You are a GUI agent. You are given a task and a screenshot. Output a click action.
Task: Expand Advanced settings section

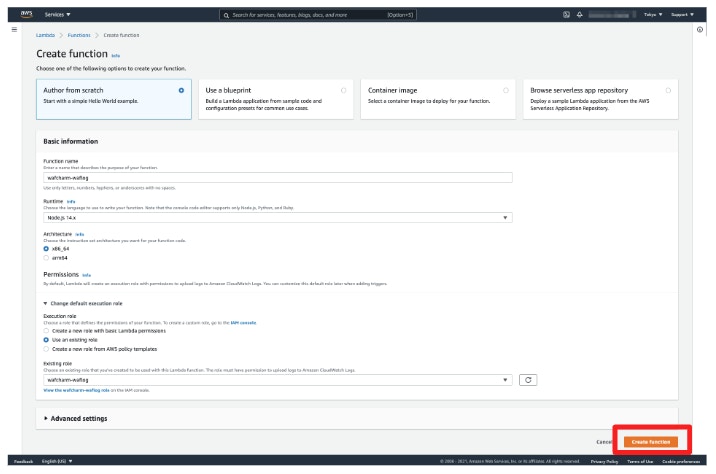point(76,418)
